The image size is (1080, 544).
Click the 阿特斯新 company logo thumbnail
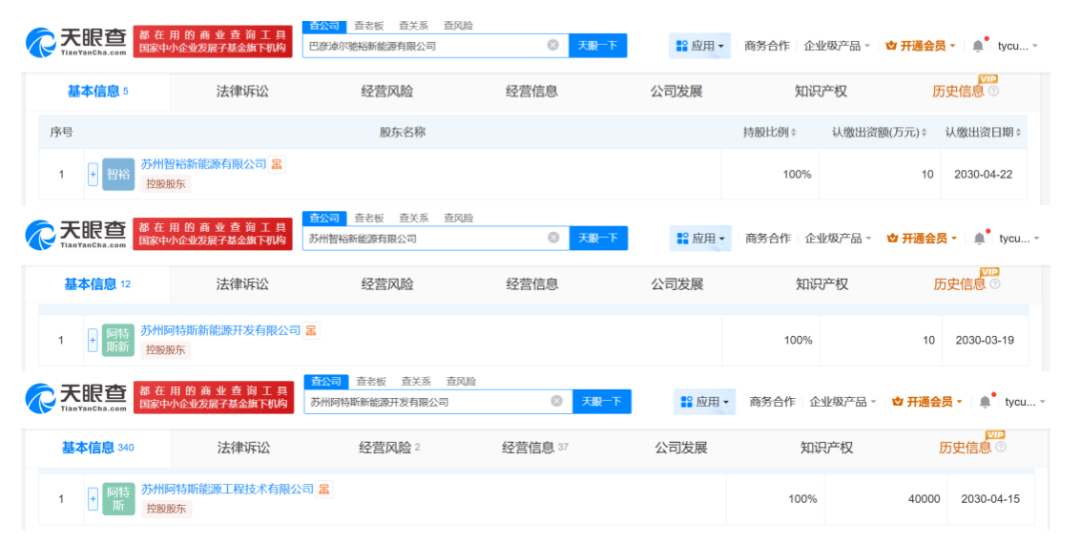(118, 340)
